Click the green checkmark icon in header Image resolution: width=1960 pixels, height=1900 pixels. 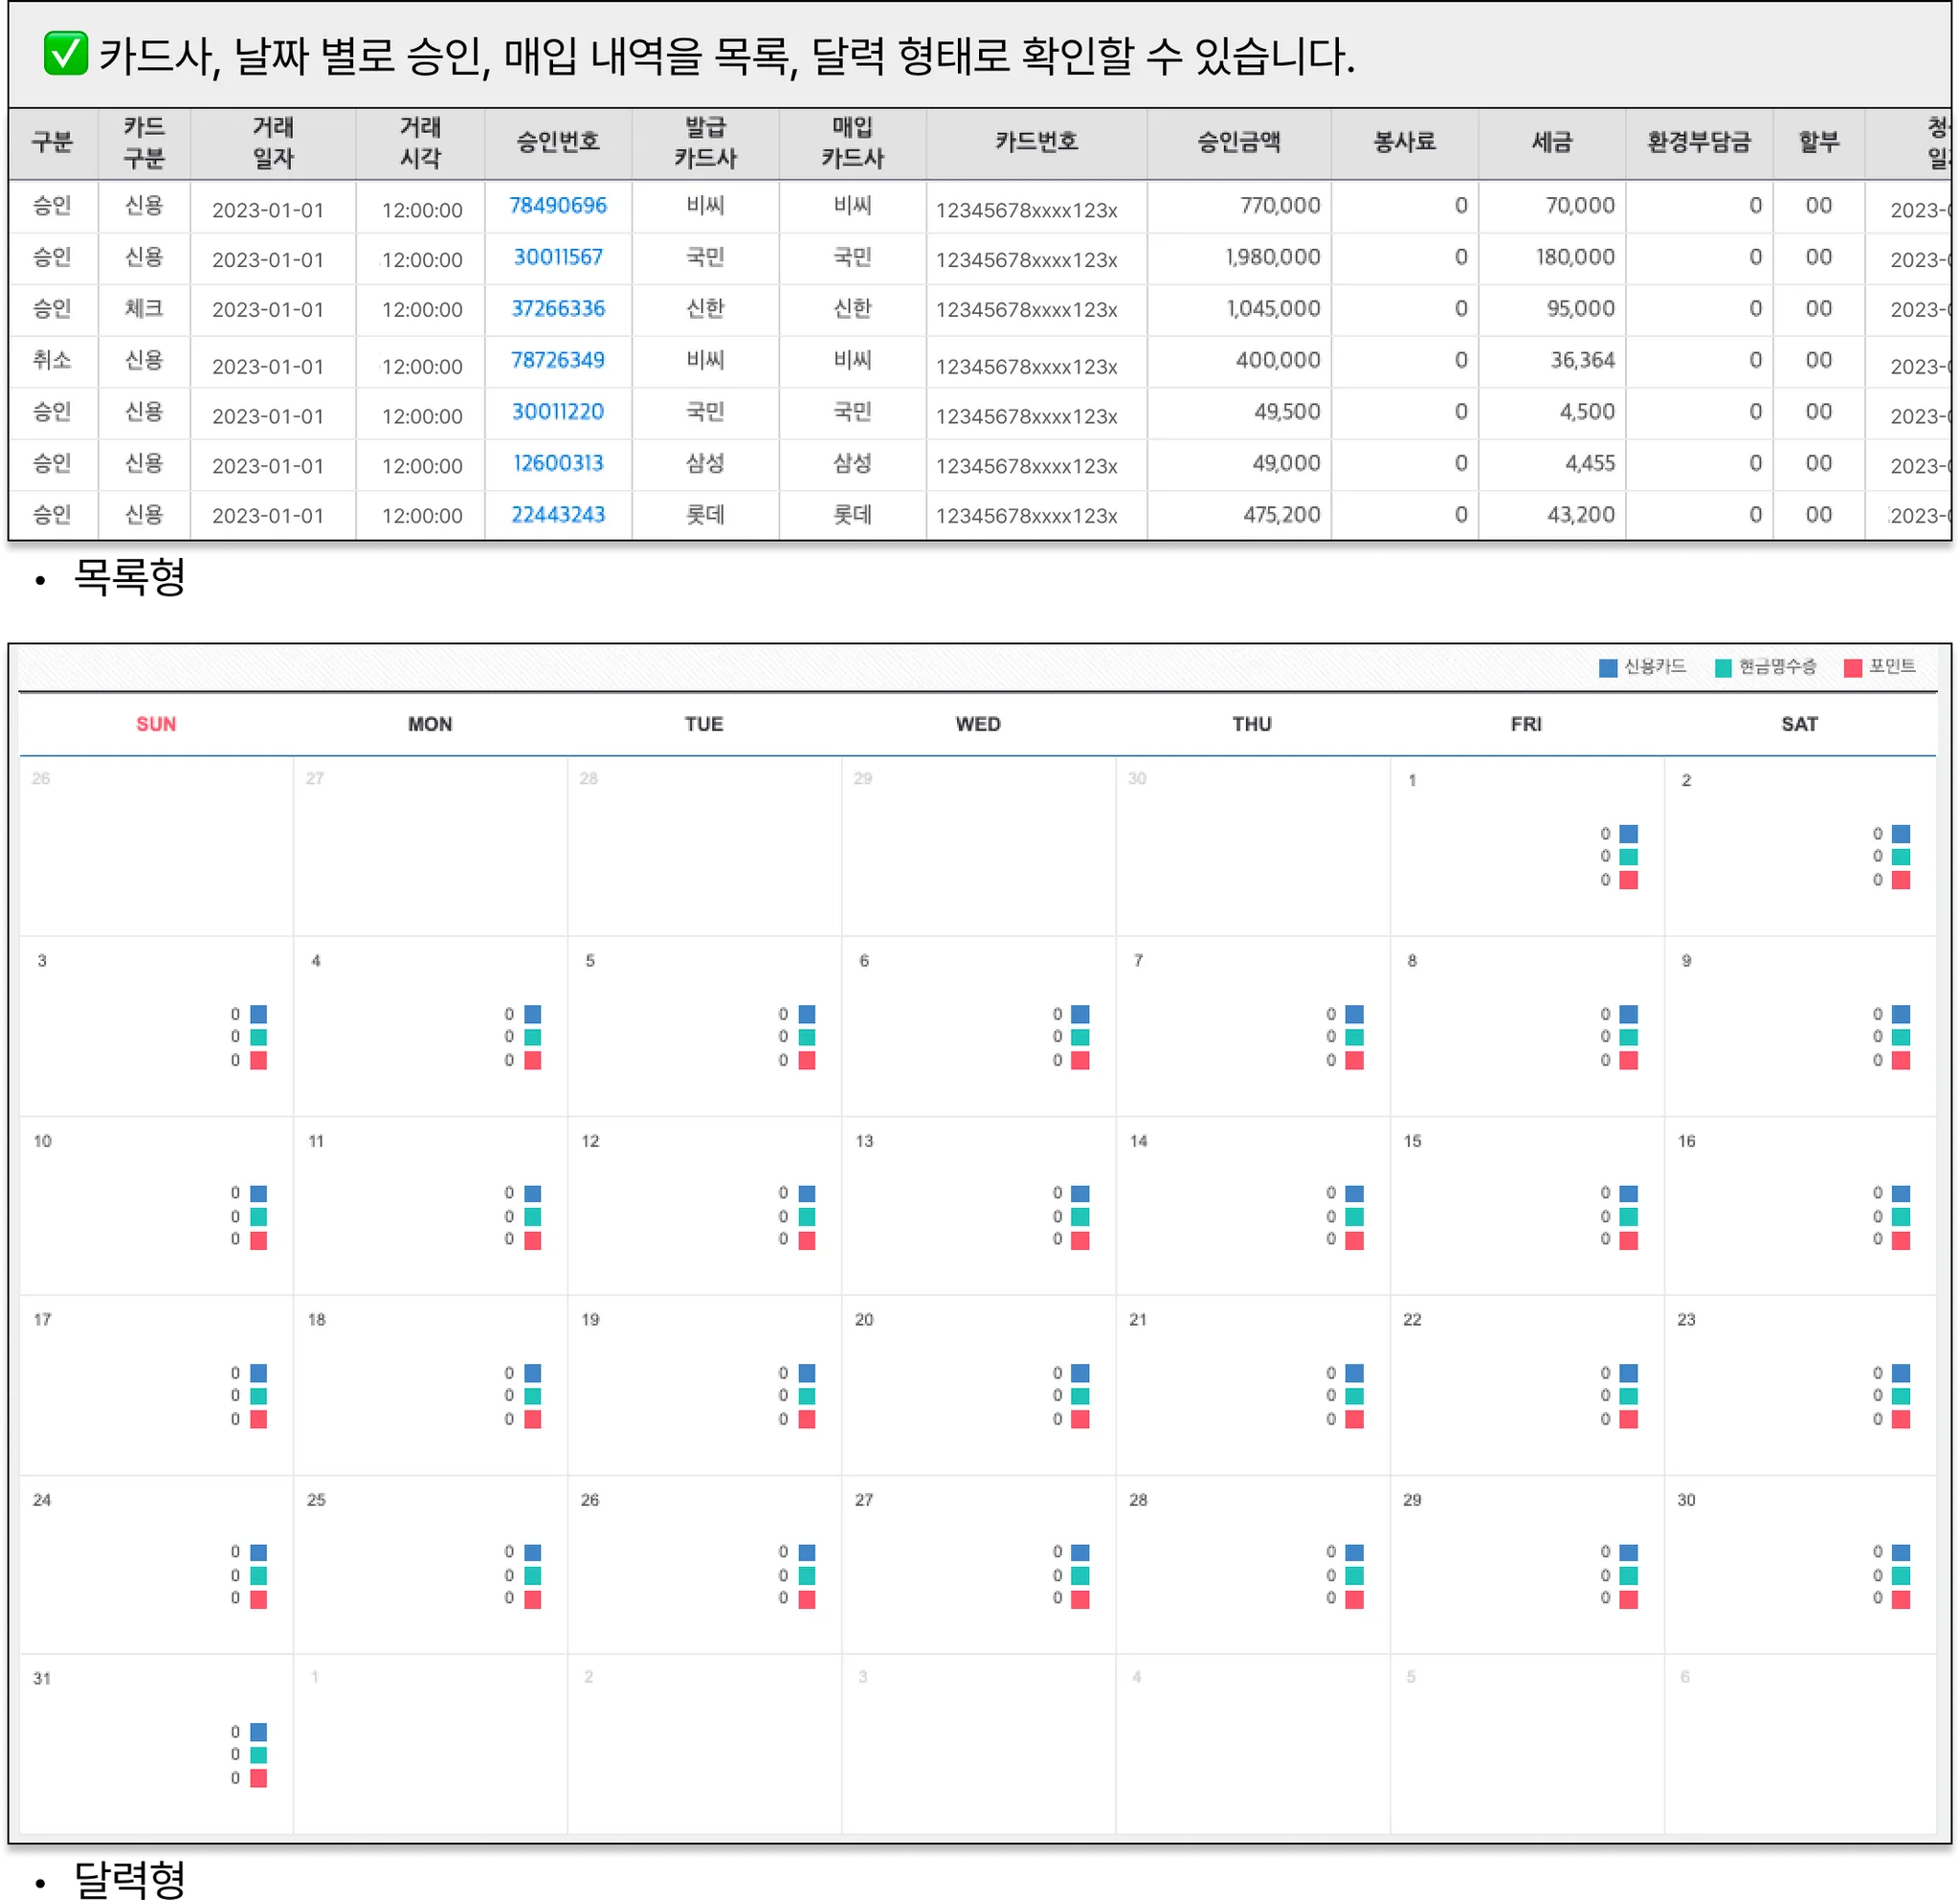click(x=66, y=54)
